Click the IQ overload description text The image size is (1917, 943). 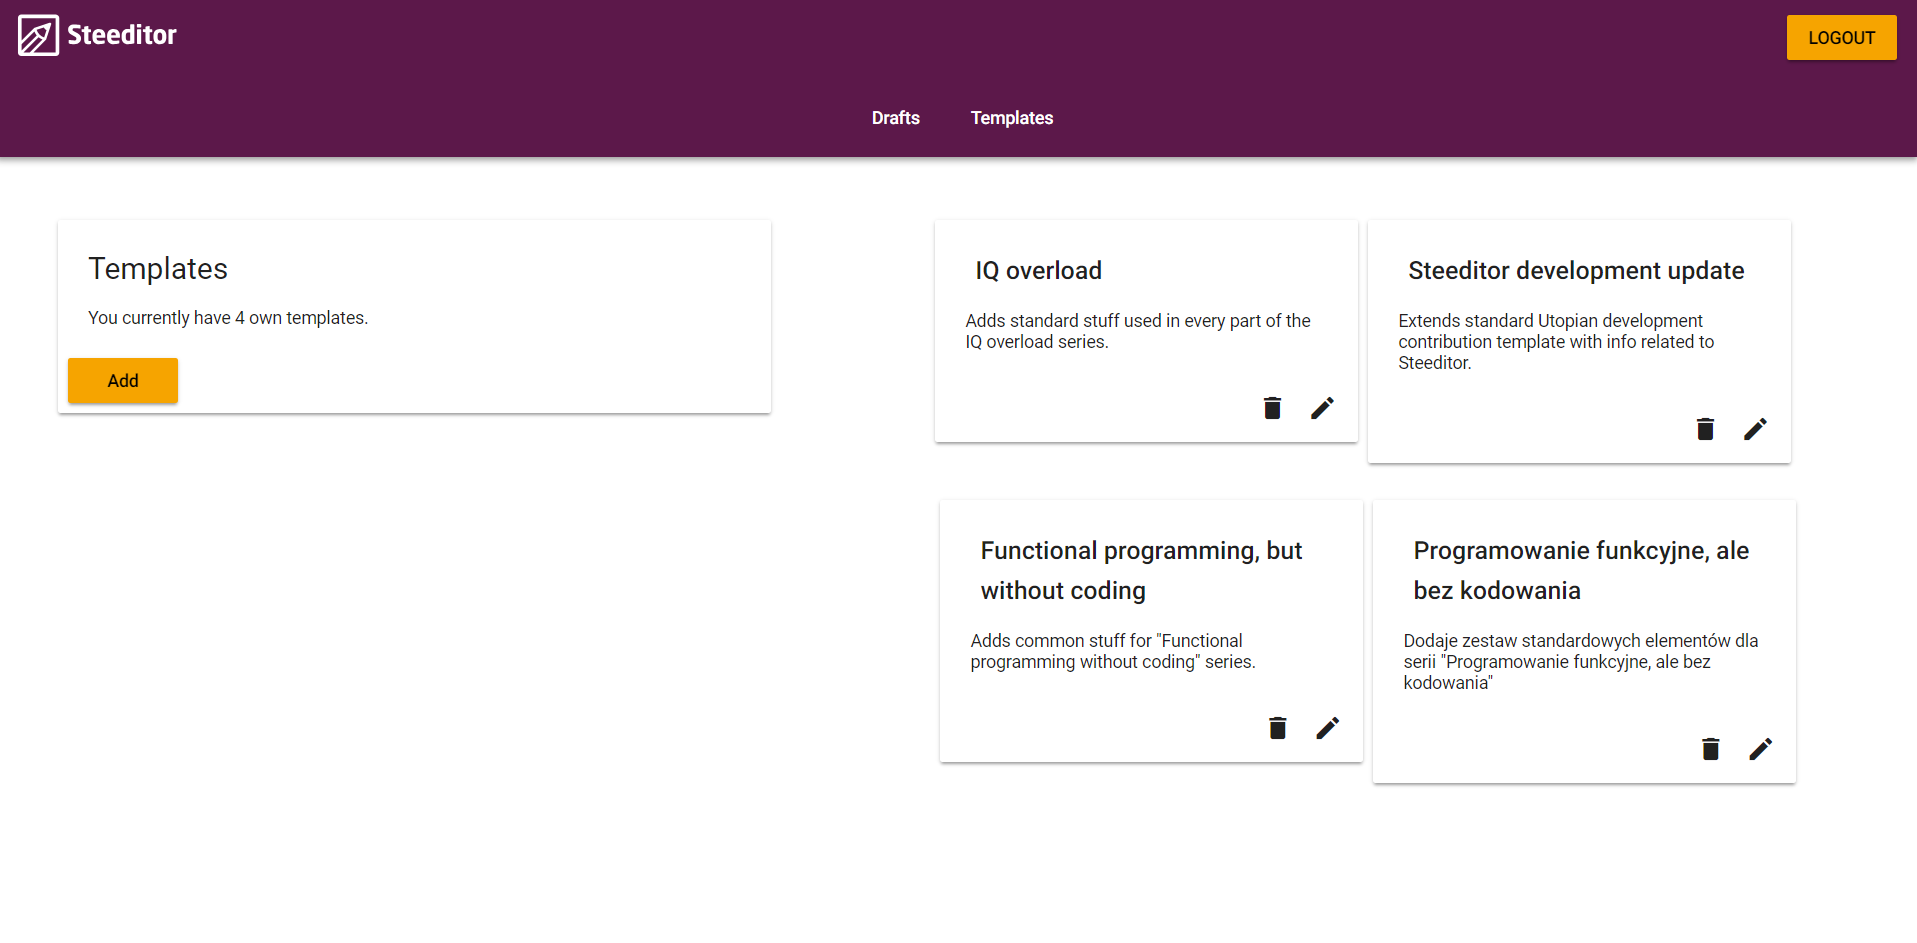pos(1138,331)
